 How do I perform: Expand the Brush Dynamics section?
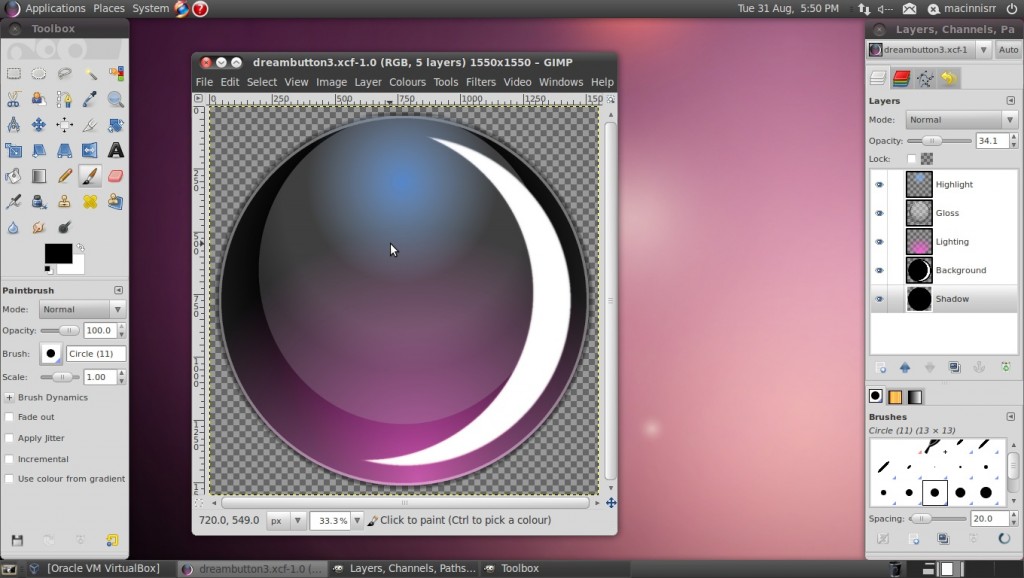[x=10, y=397]
